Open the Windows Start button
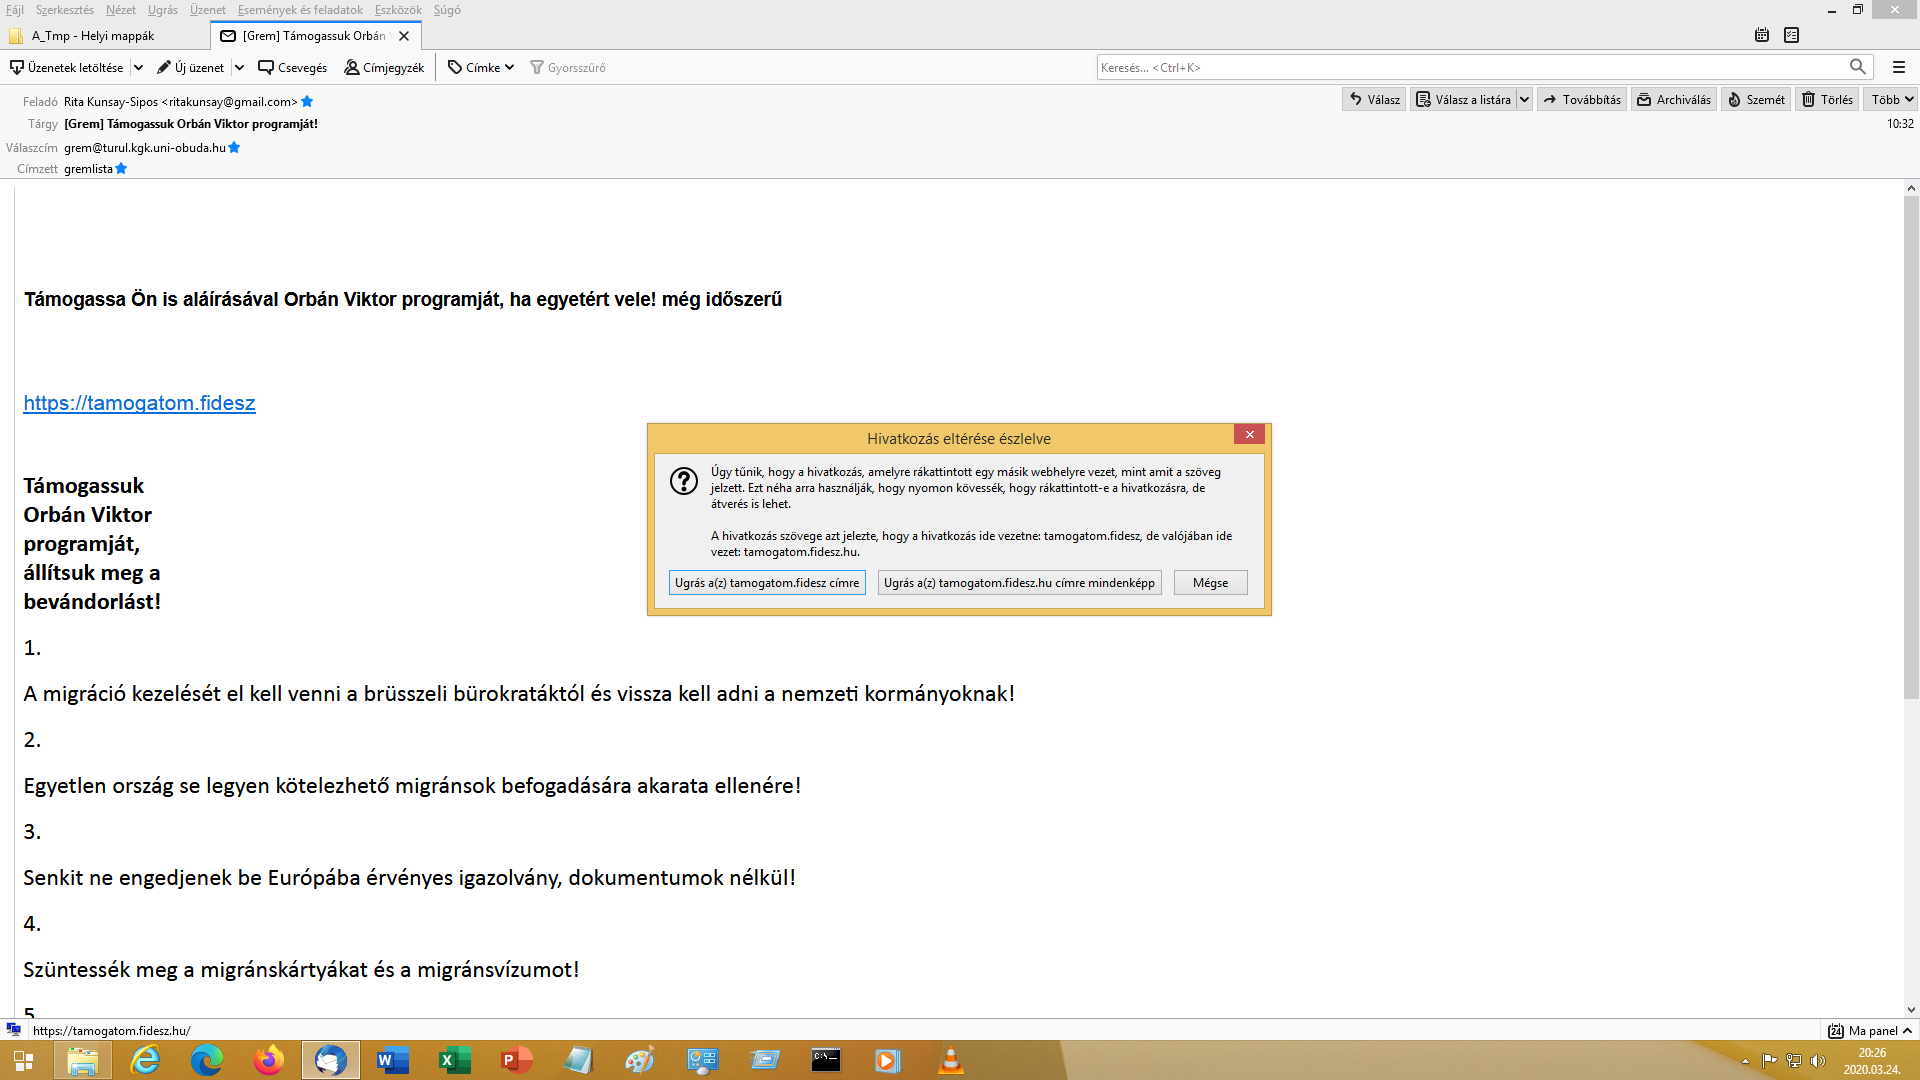 tap(23, 1060)
